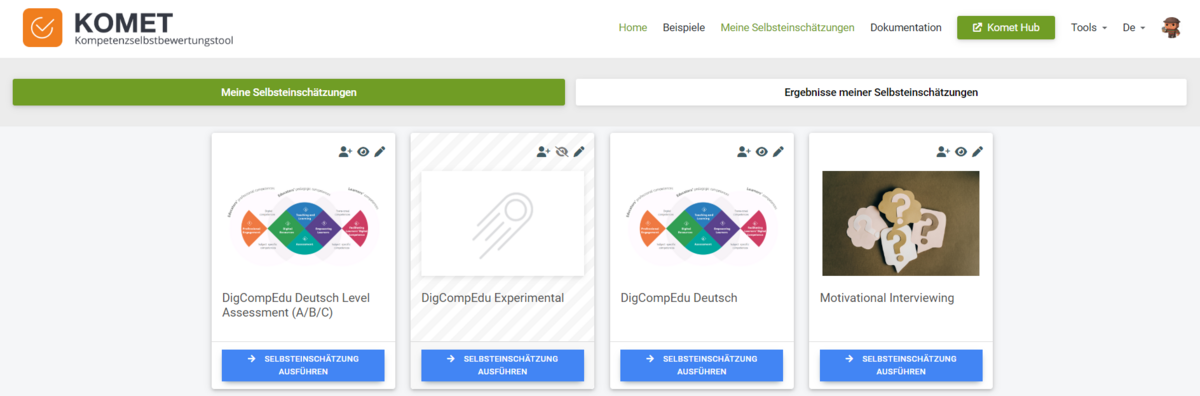Select the Meine Selbsteinschätzungen green tab
The width and height of the screenshot is (1200, 396).
click(x=289, y=92)
